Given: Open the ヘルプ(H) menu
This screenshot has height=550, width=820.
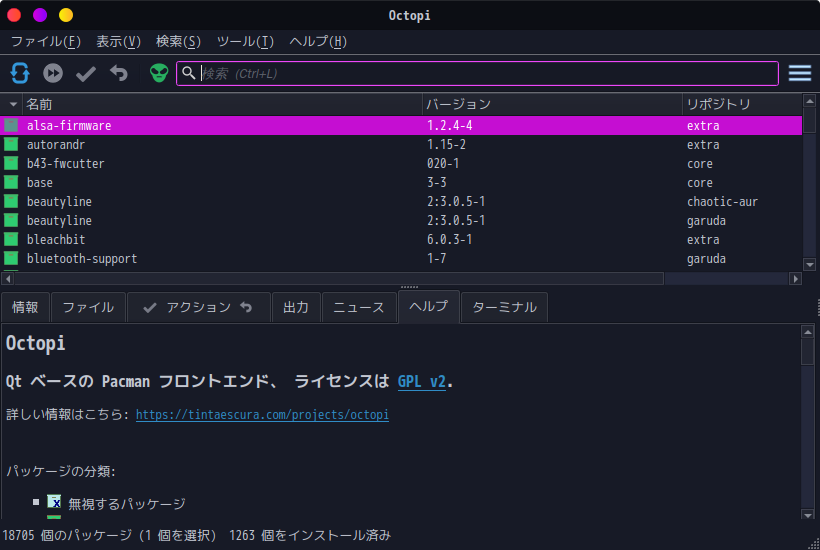Looking at the screenshot, I should click(x=318, y=42).
